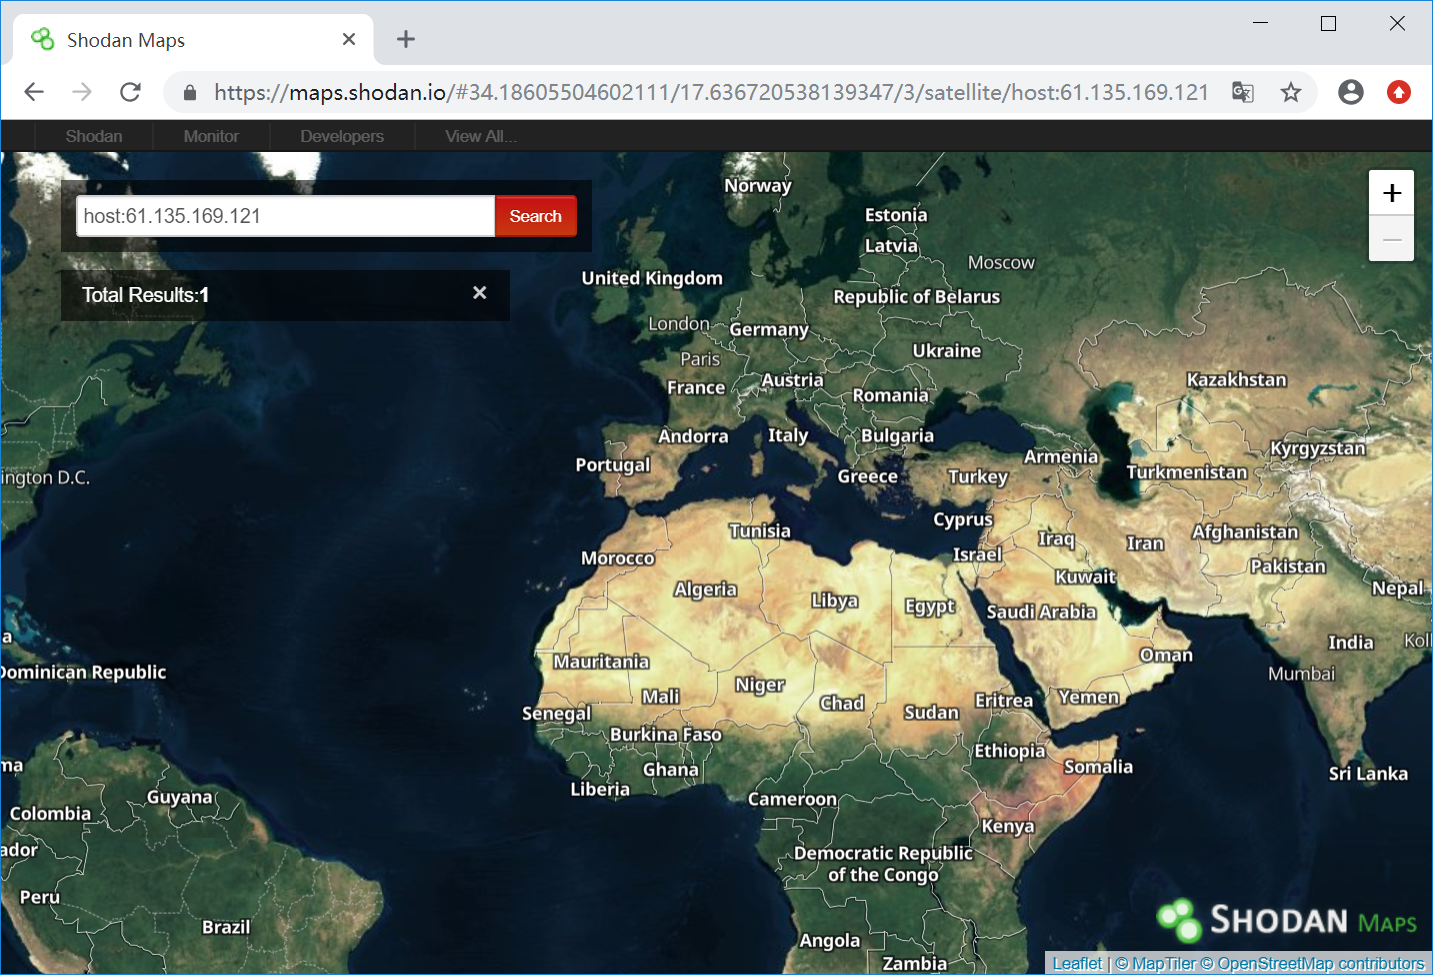
Task: Open the red browser update icon
Action: (x=1399, y=92)
